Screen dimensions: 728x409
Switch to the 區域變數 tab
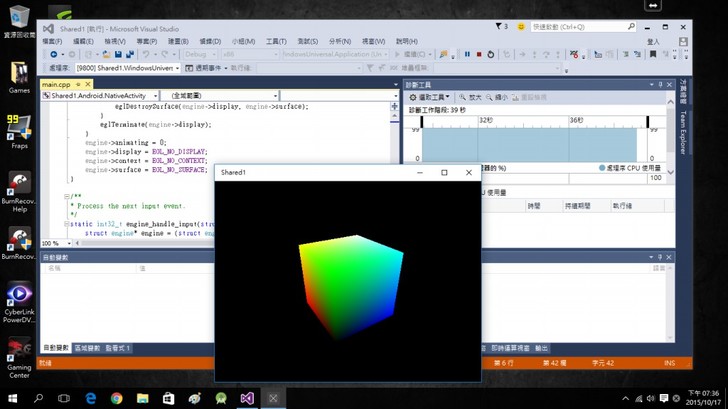pyautogui.click(x=86, y=348)
